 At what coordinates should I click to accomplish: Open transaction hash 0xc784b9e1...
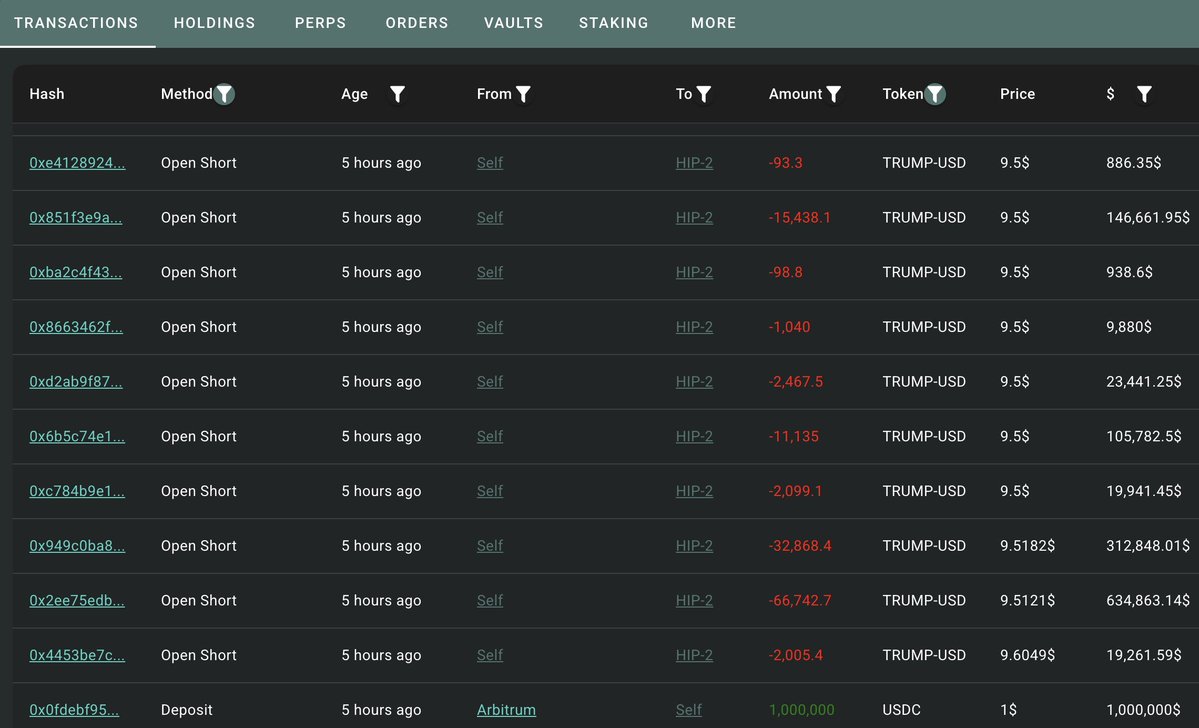click(x=77, y=491)
